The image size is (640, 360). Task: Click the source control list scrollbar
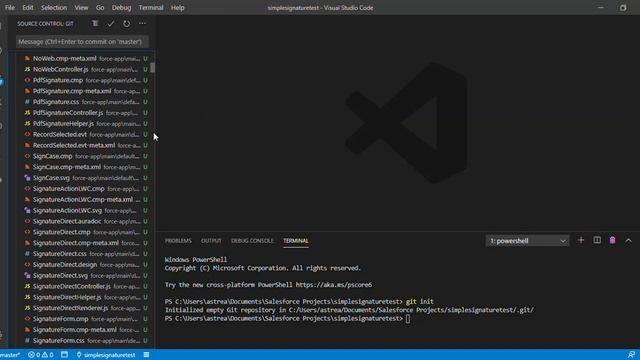pos(153,68)
